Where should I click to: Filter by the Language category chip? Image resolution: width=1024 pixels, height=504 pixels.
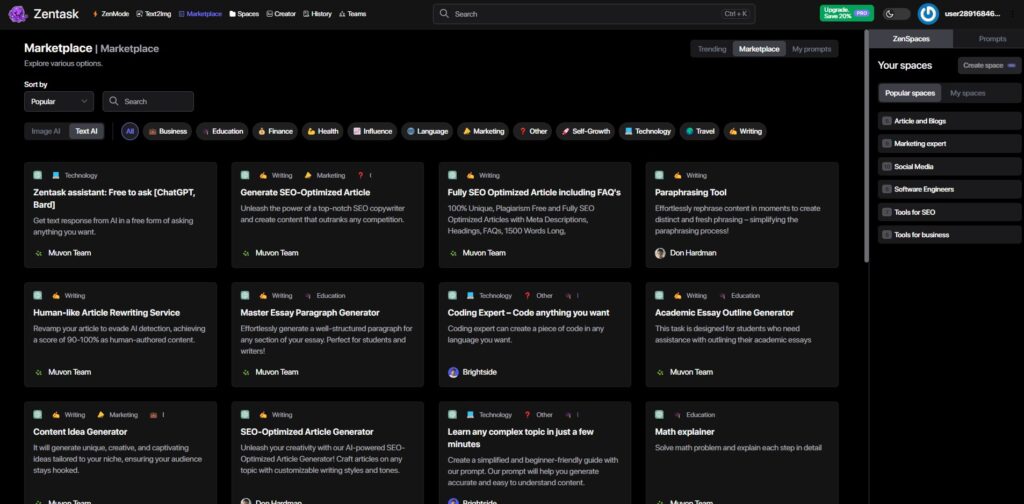click(x=427, y=131)
